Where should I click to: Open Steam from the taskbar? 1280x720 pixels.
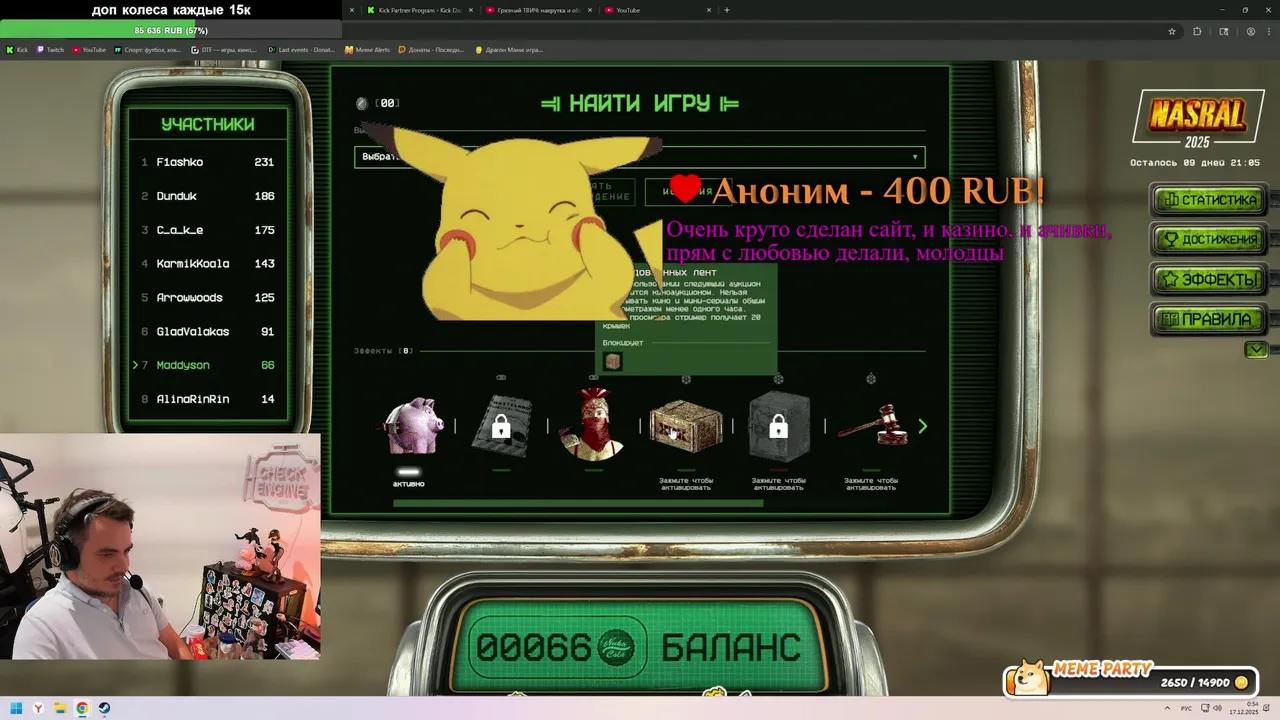pyautogui.click(x=104, y=708)
